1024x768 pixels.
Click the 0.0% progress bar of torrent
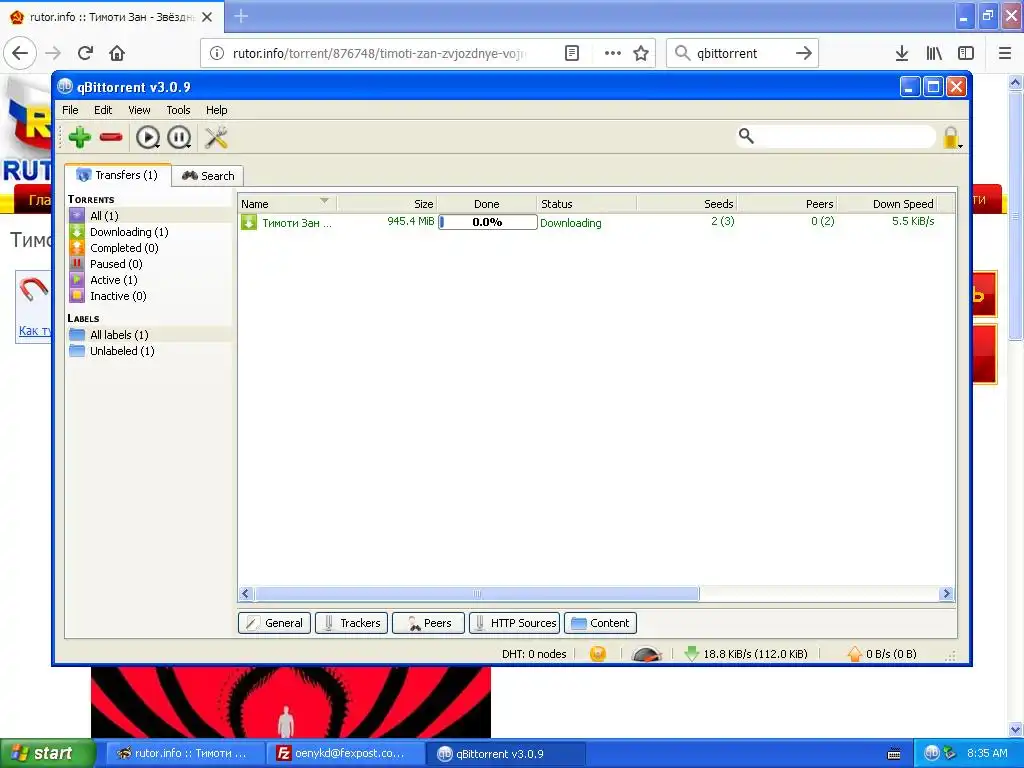coord(487,222)
